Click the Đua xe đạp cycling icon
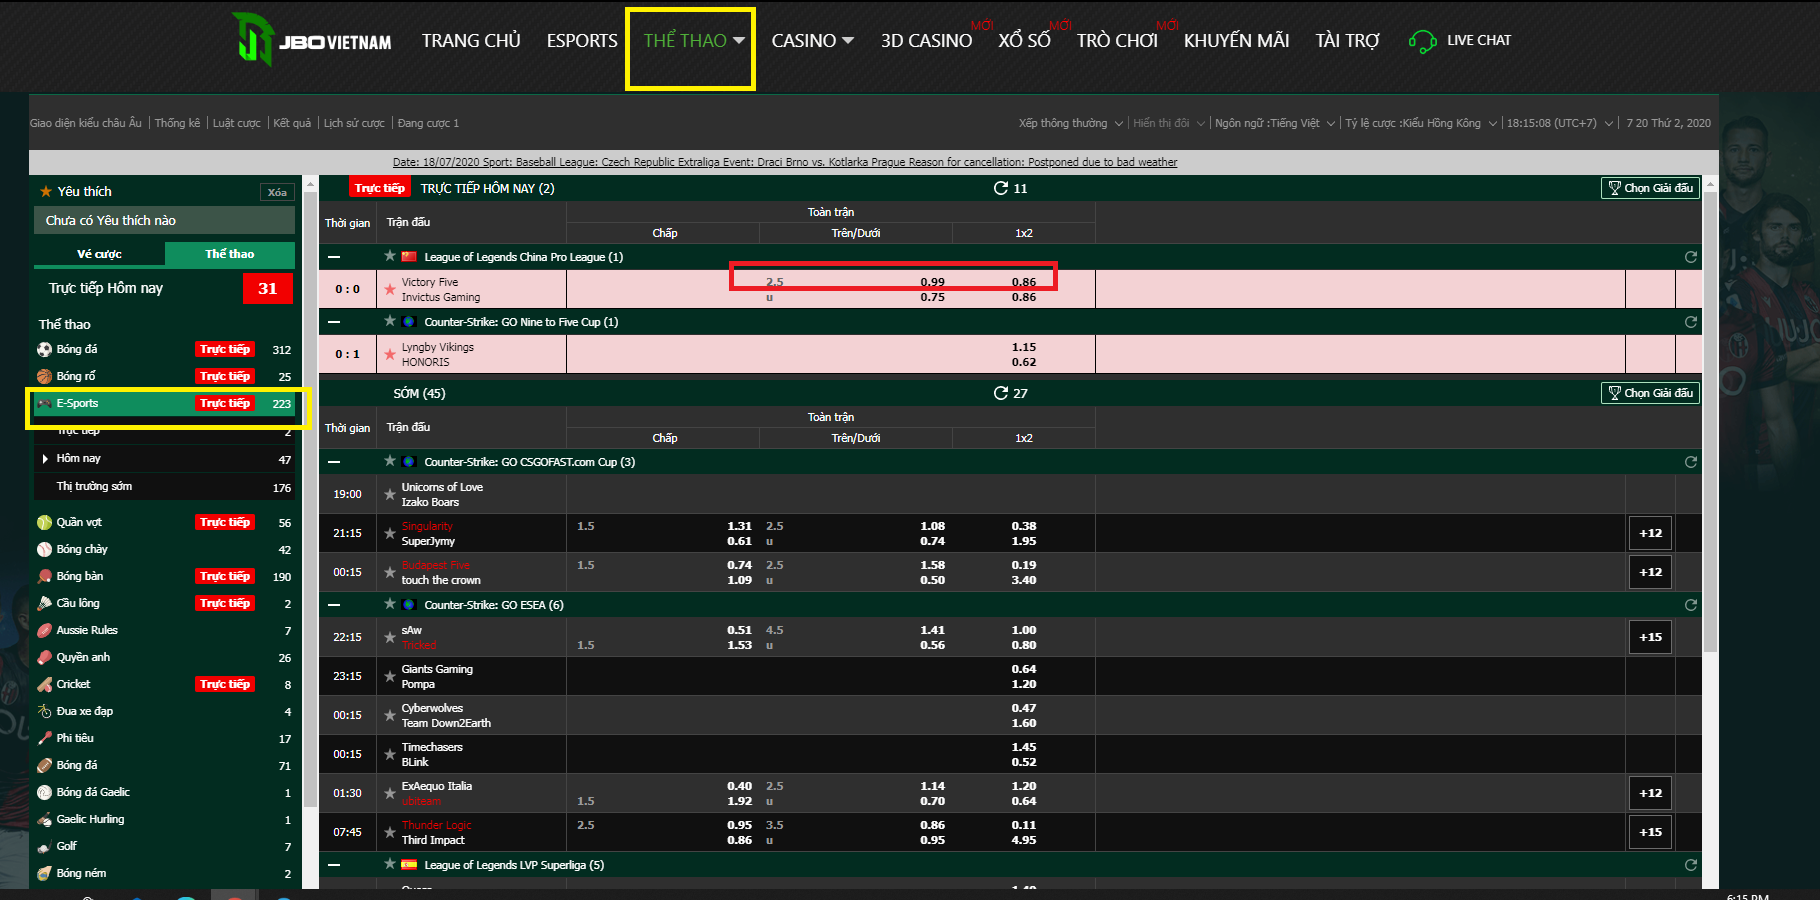 pos(44,711)
